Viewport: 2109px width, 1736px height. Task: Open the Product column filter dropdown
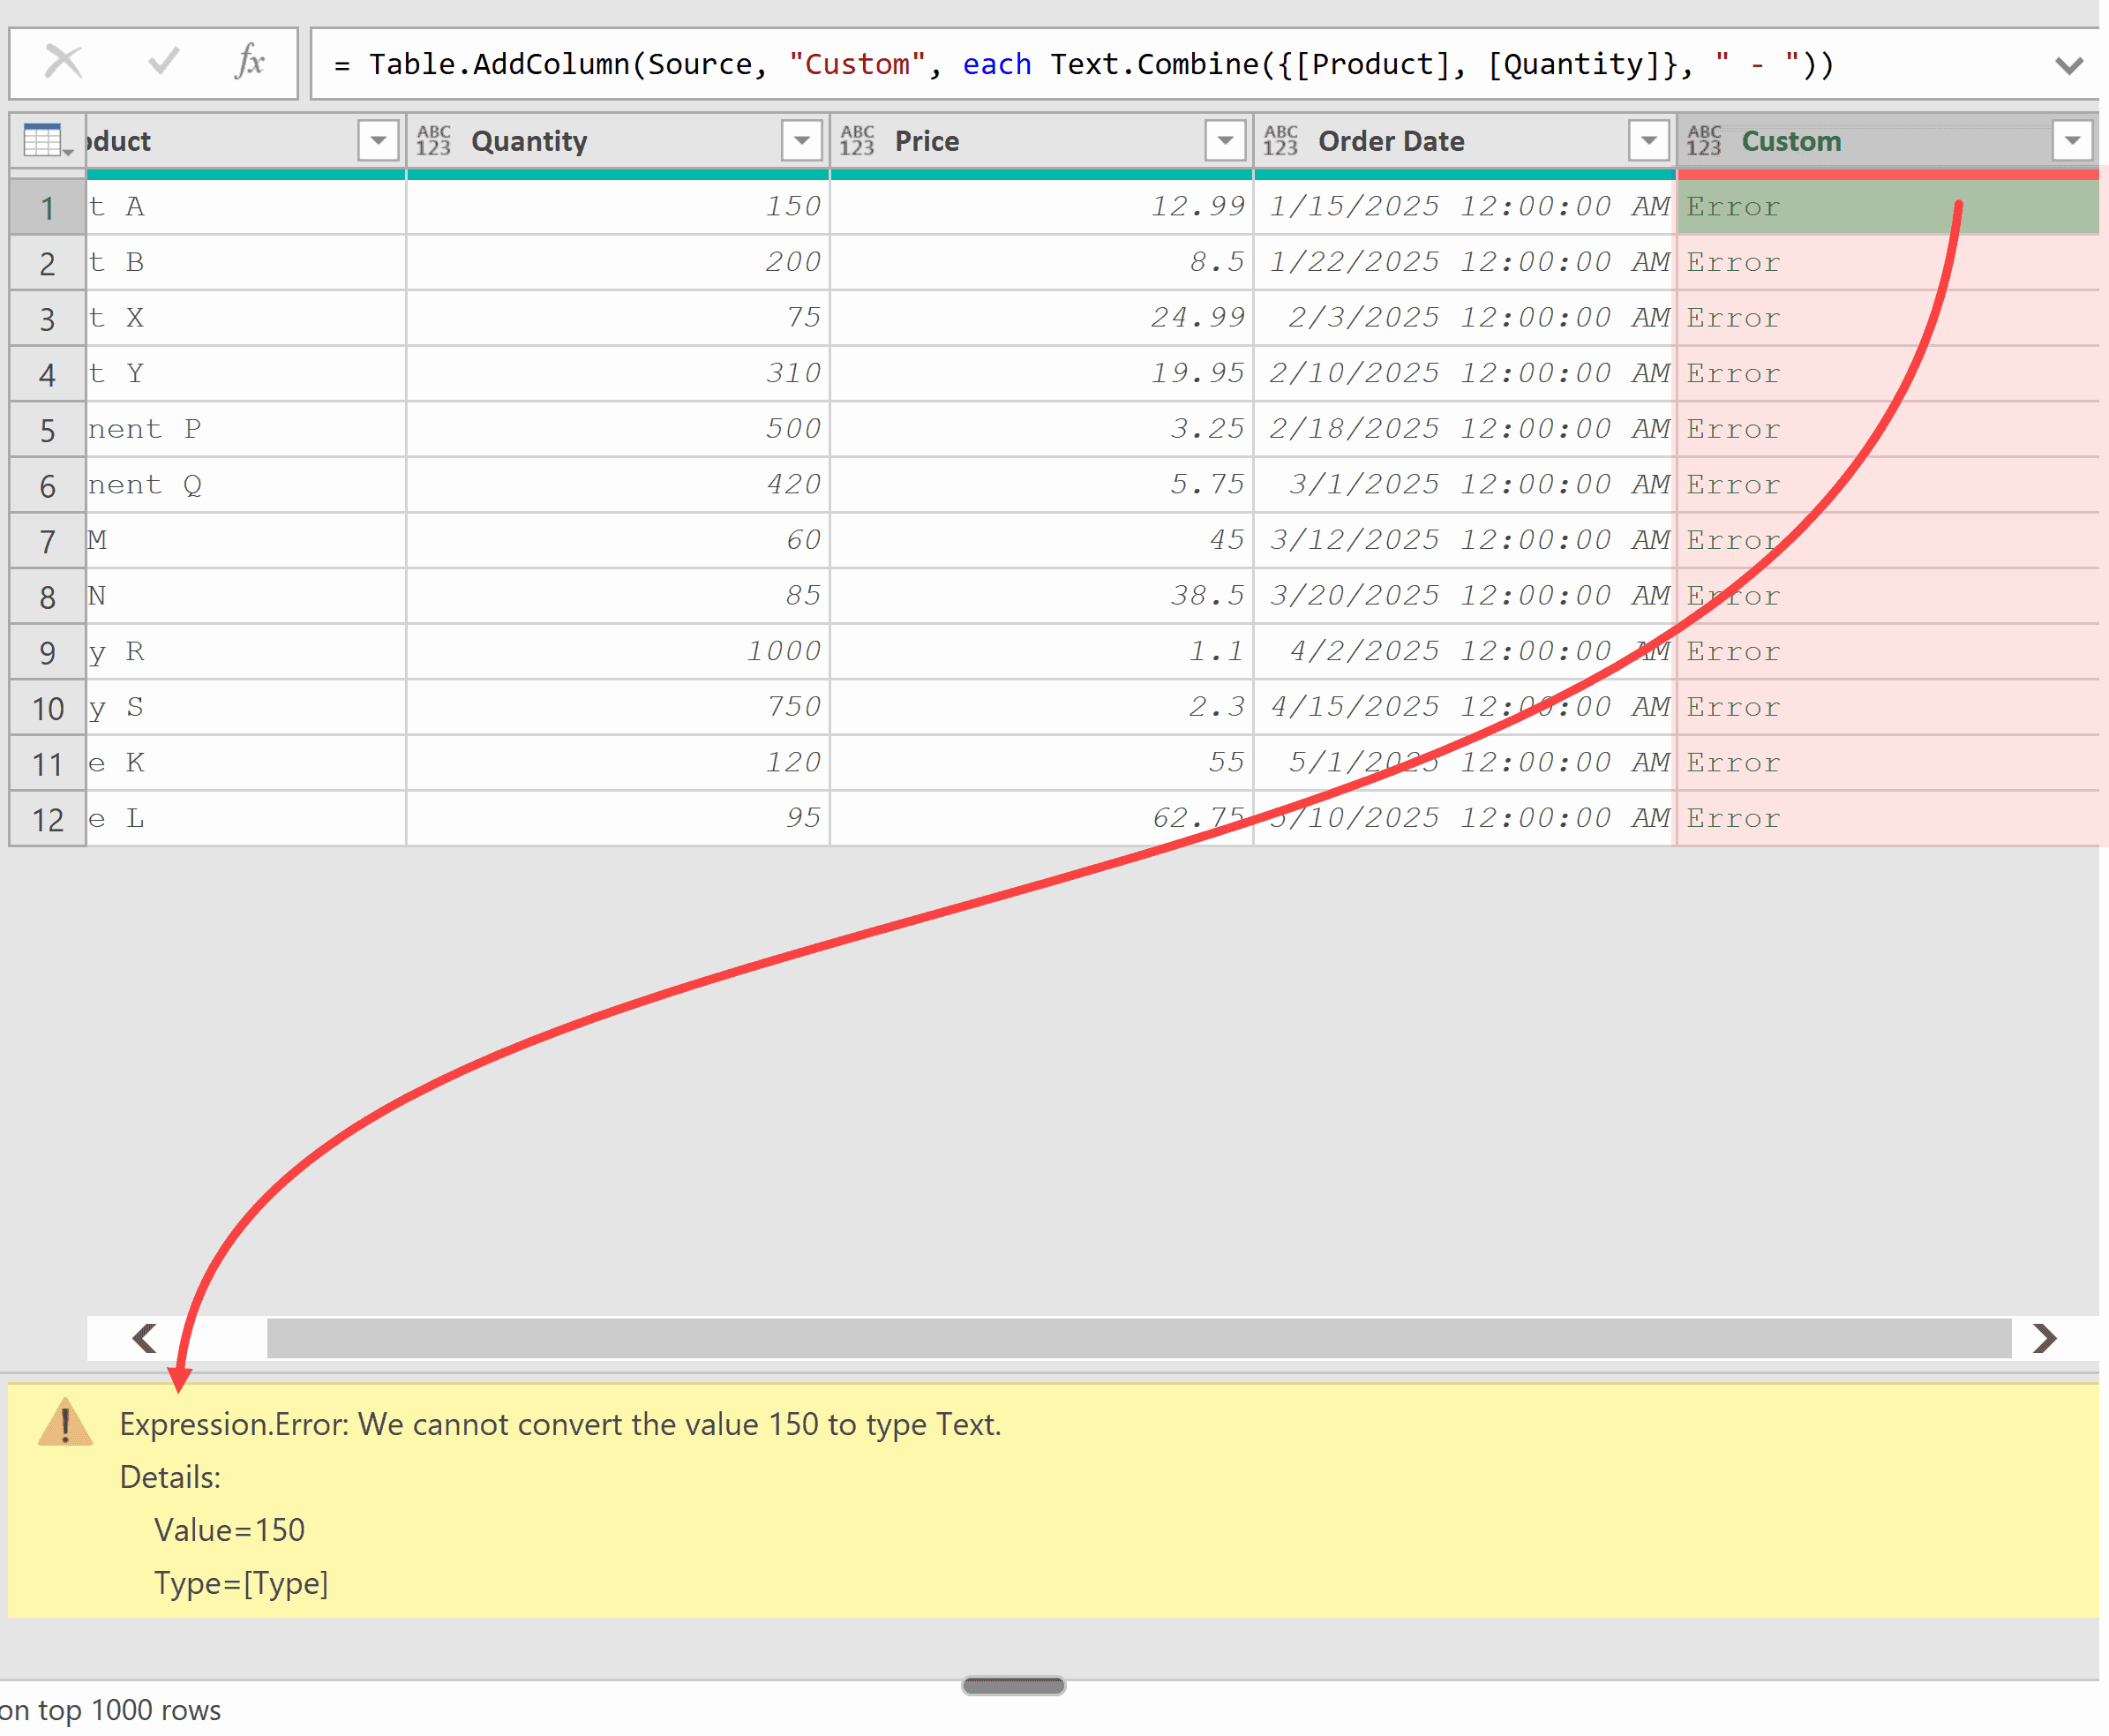coord(377,140)
